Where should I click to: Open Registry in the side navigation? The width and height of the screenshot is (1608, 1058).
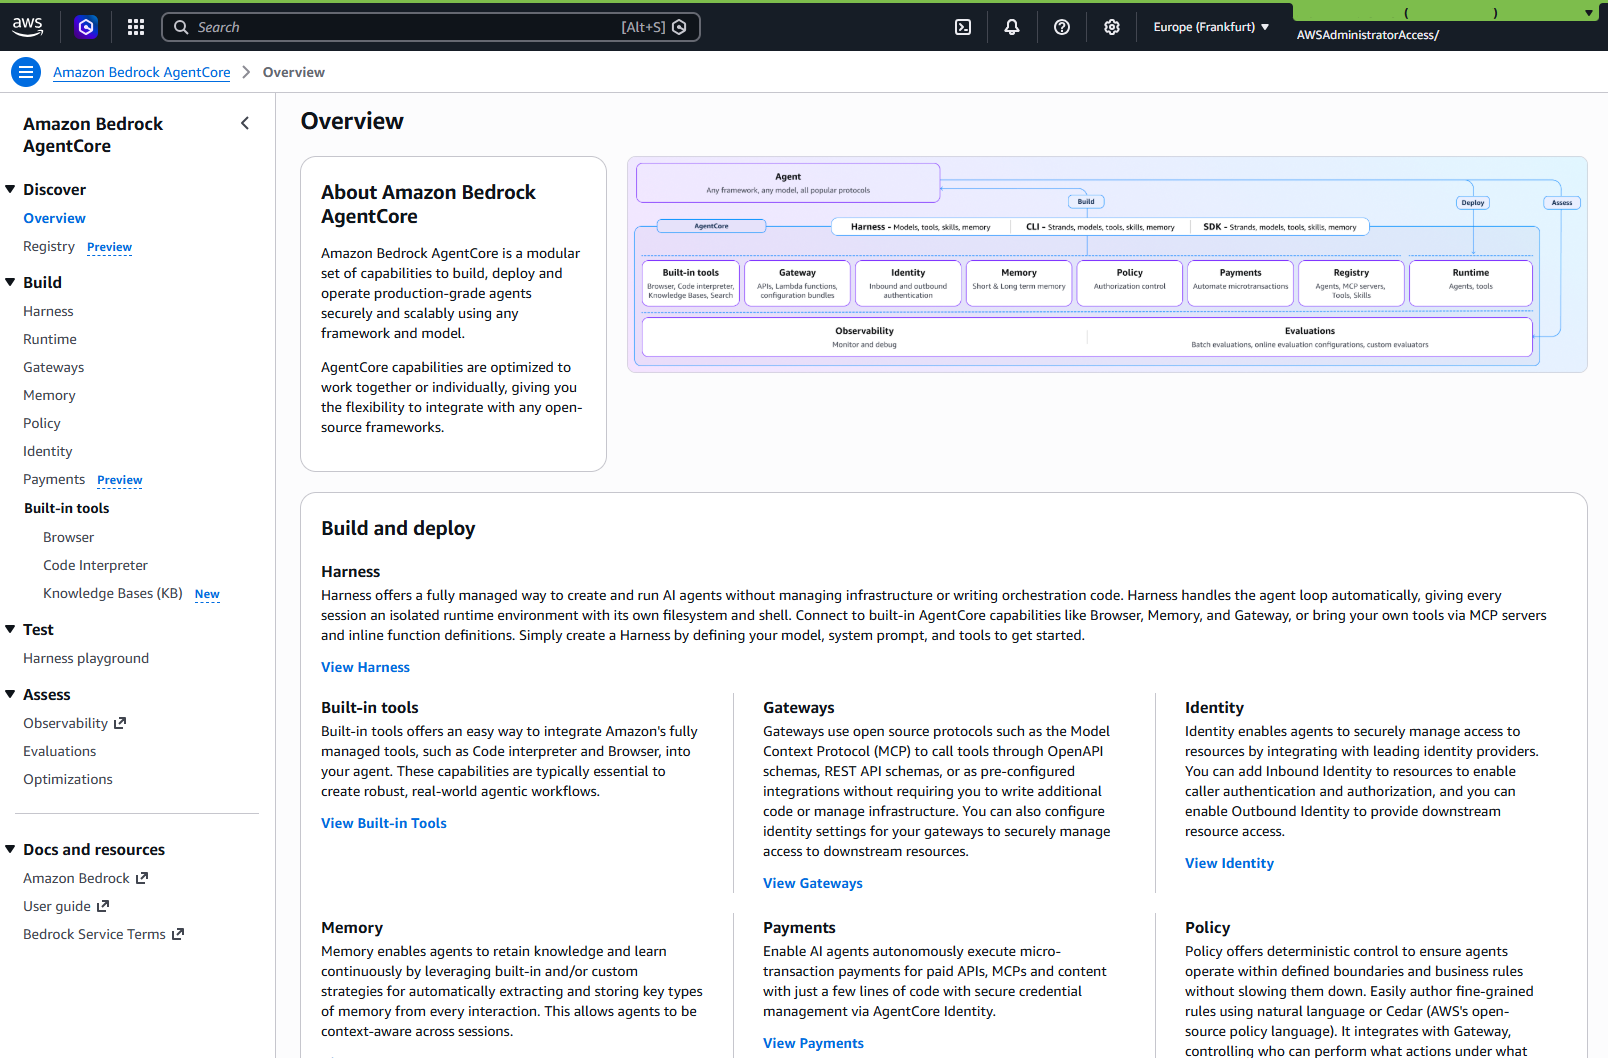[x=49, y=246]
